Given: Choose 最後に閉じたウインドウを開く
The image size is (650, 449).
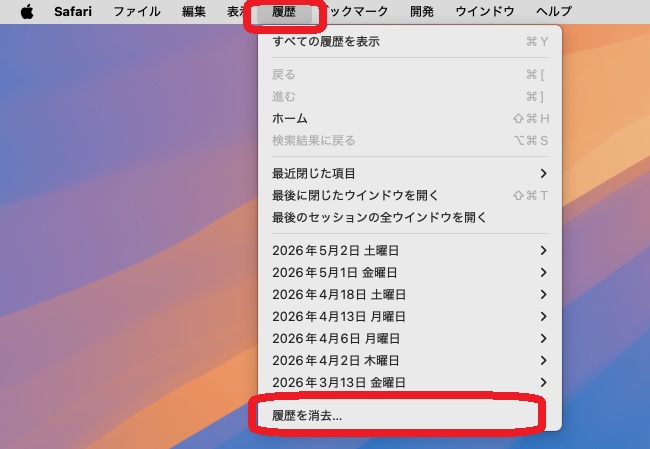Looking at the screenshot, I should (x=410, y=195).
